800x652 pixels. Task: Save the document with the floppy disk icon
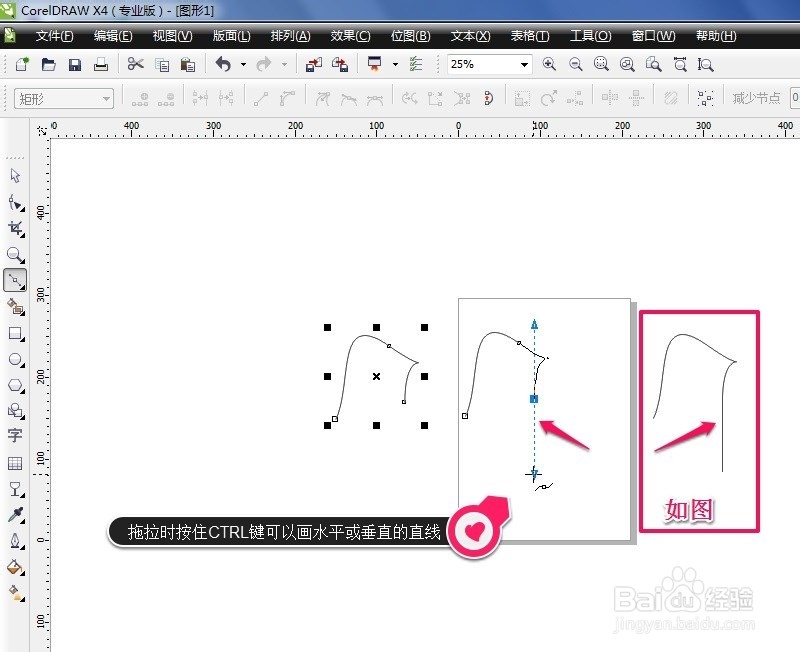[x=75, y=64]
